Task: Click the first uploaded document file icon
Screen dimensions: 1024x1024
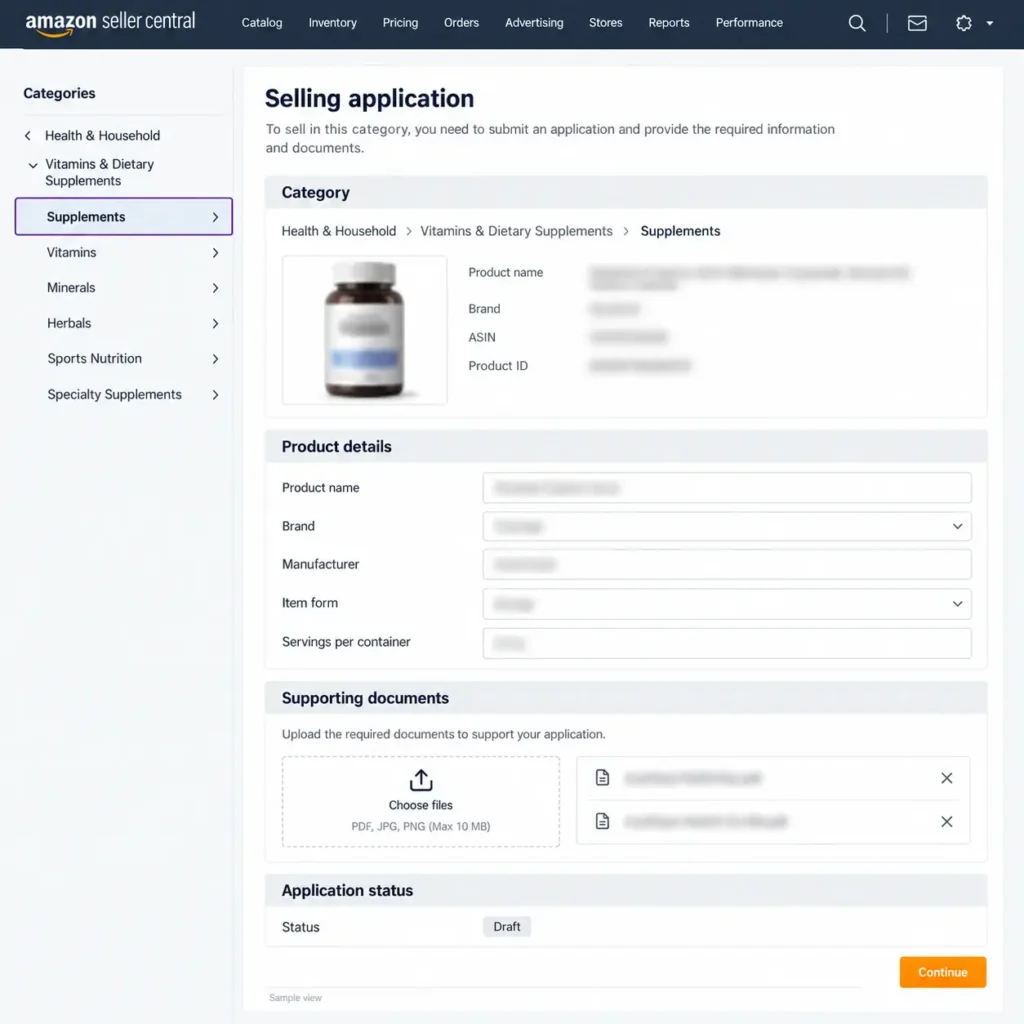Action: [x=602, y=777]
